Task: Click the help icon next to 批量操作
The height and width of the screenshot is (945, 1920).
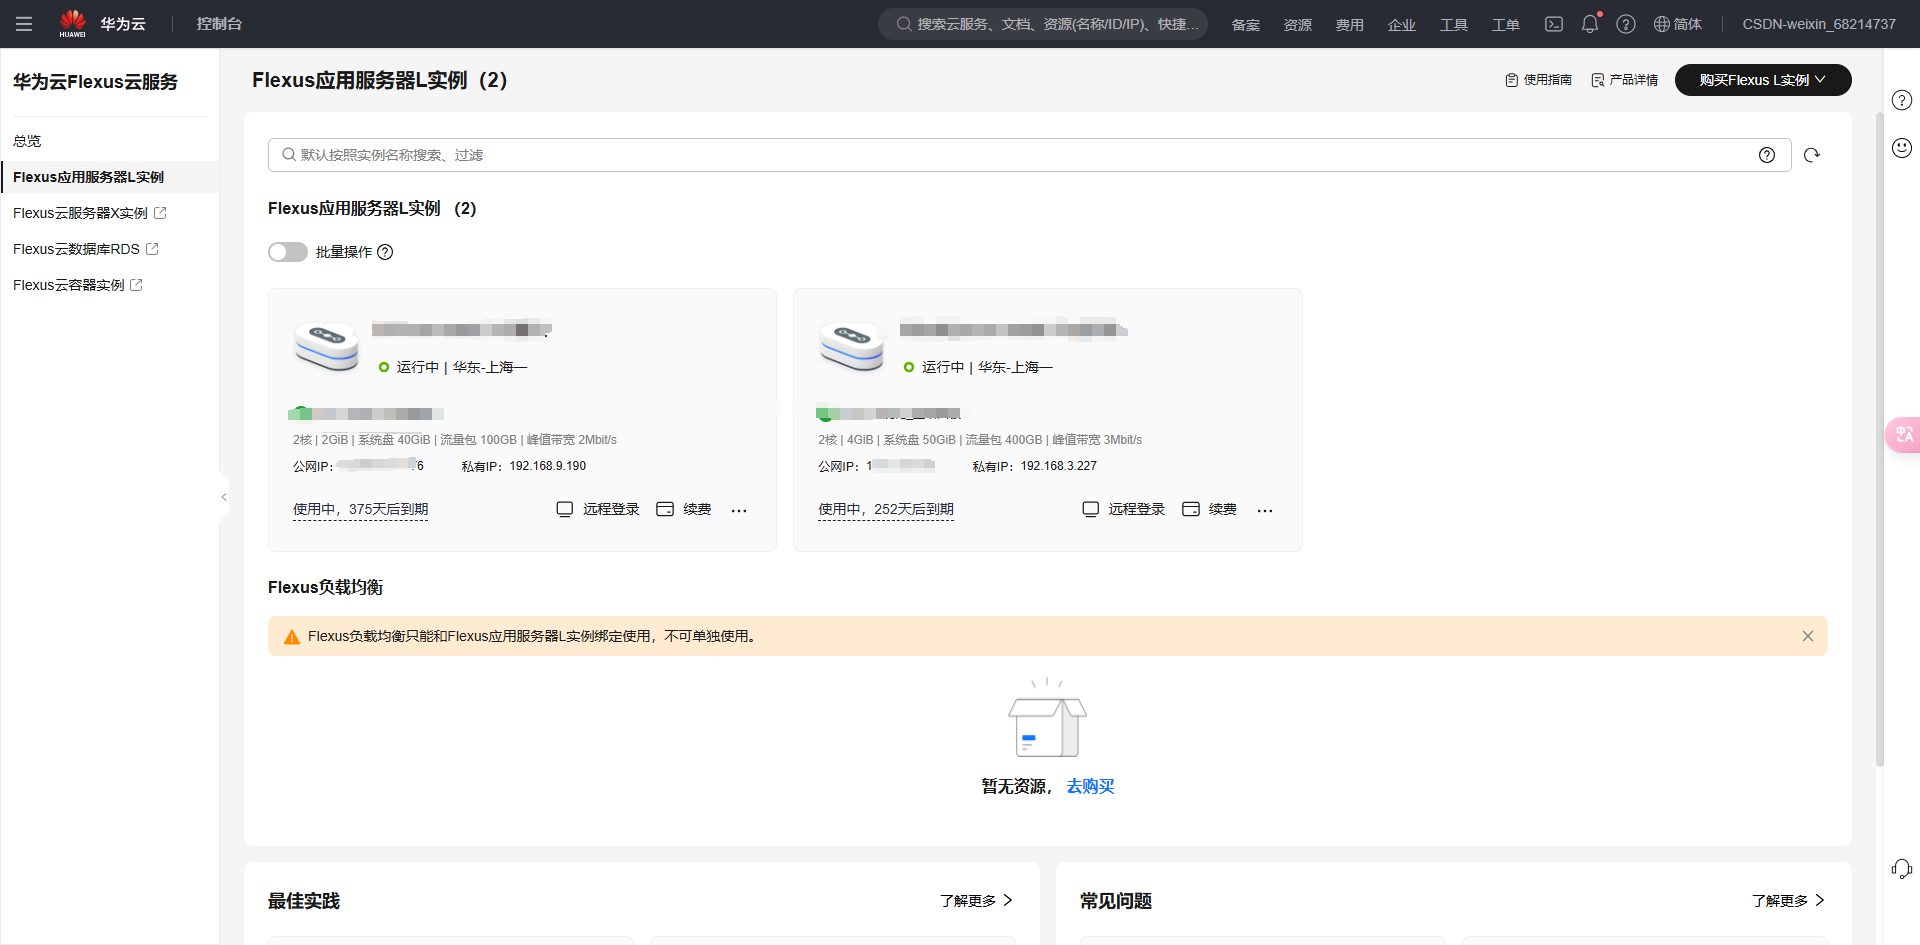Action: click(x=385, y=252)
